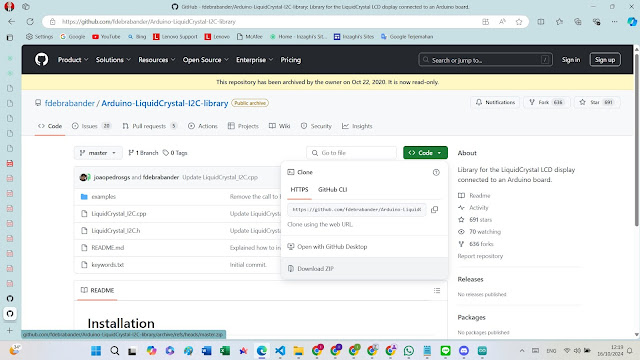
Task: Open Visual Studio Code from taskbar
Action: coord(280,351)
